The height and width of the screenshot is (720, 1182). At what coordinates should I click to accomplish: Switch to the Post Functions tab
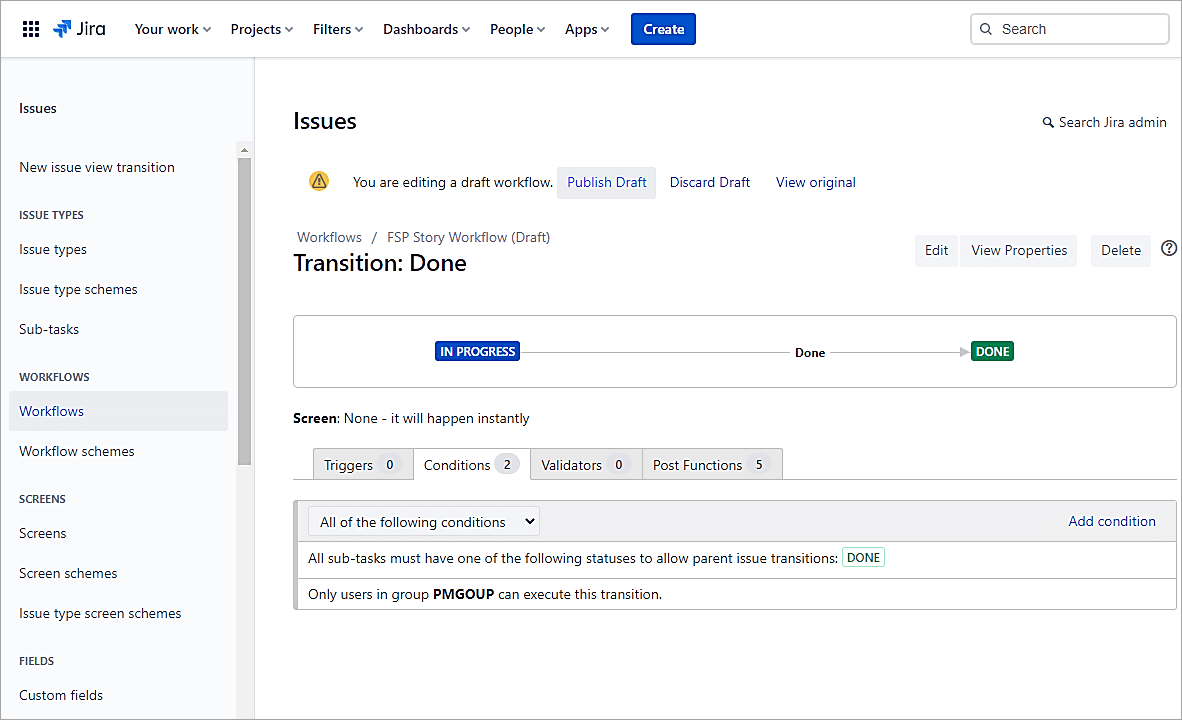pos(711,465)
